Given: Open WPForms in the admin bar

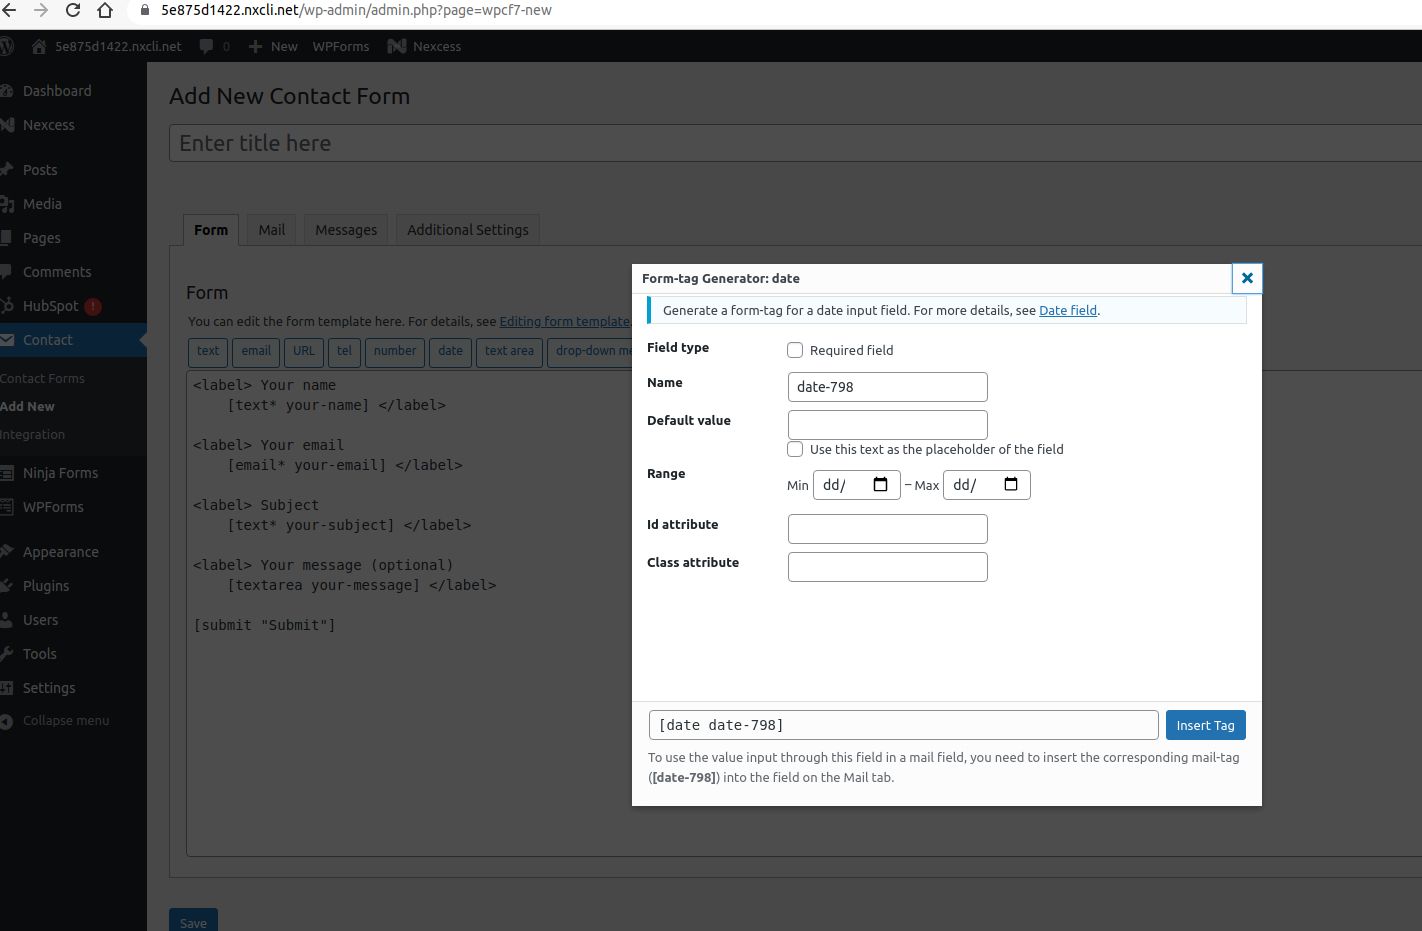Looking at the screenshot, I should [341, 46].
